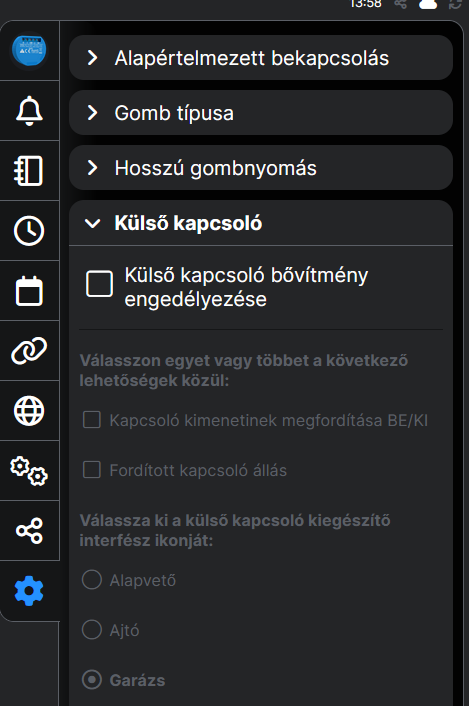
Task: Open the calendar schedule icon
Action: coord(29,291)
